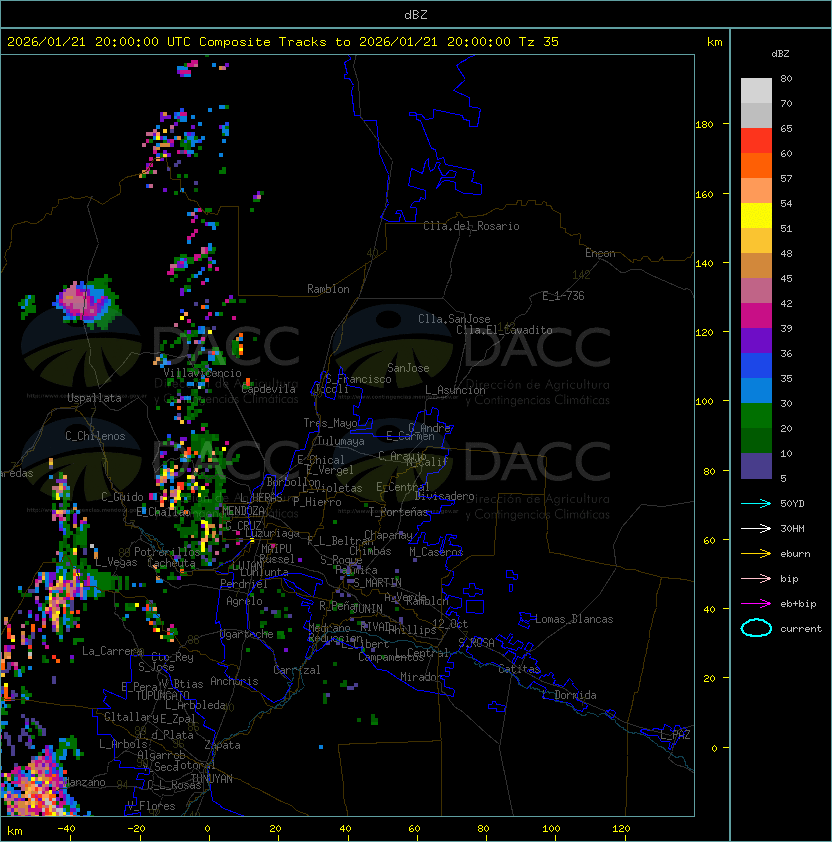The width and height of the screenshot is (832, 842).
Task: Click the Carrizal place label
Action: [x=297, y=670]
